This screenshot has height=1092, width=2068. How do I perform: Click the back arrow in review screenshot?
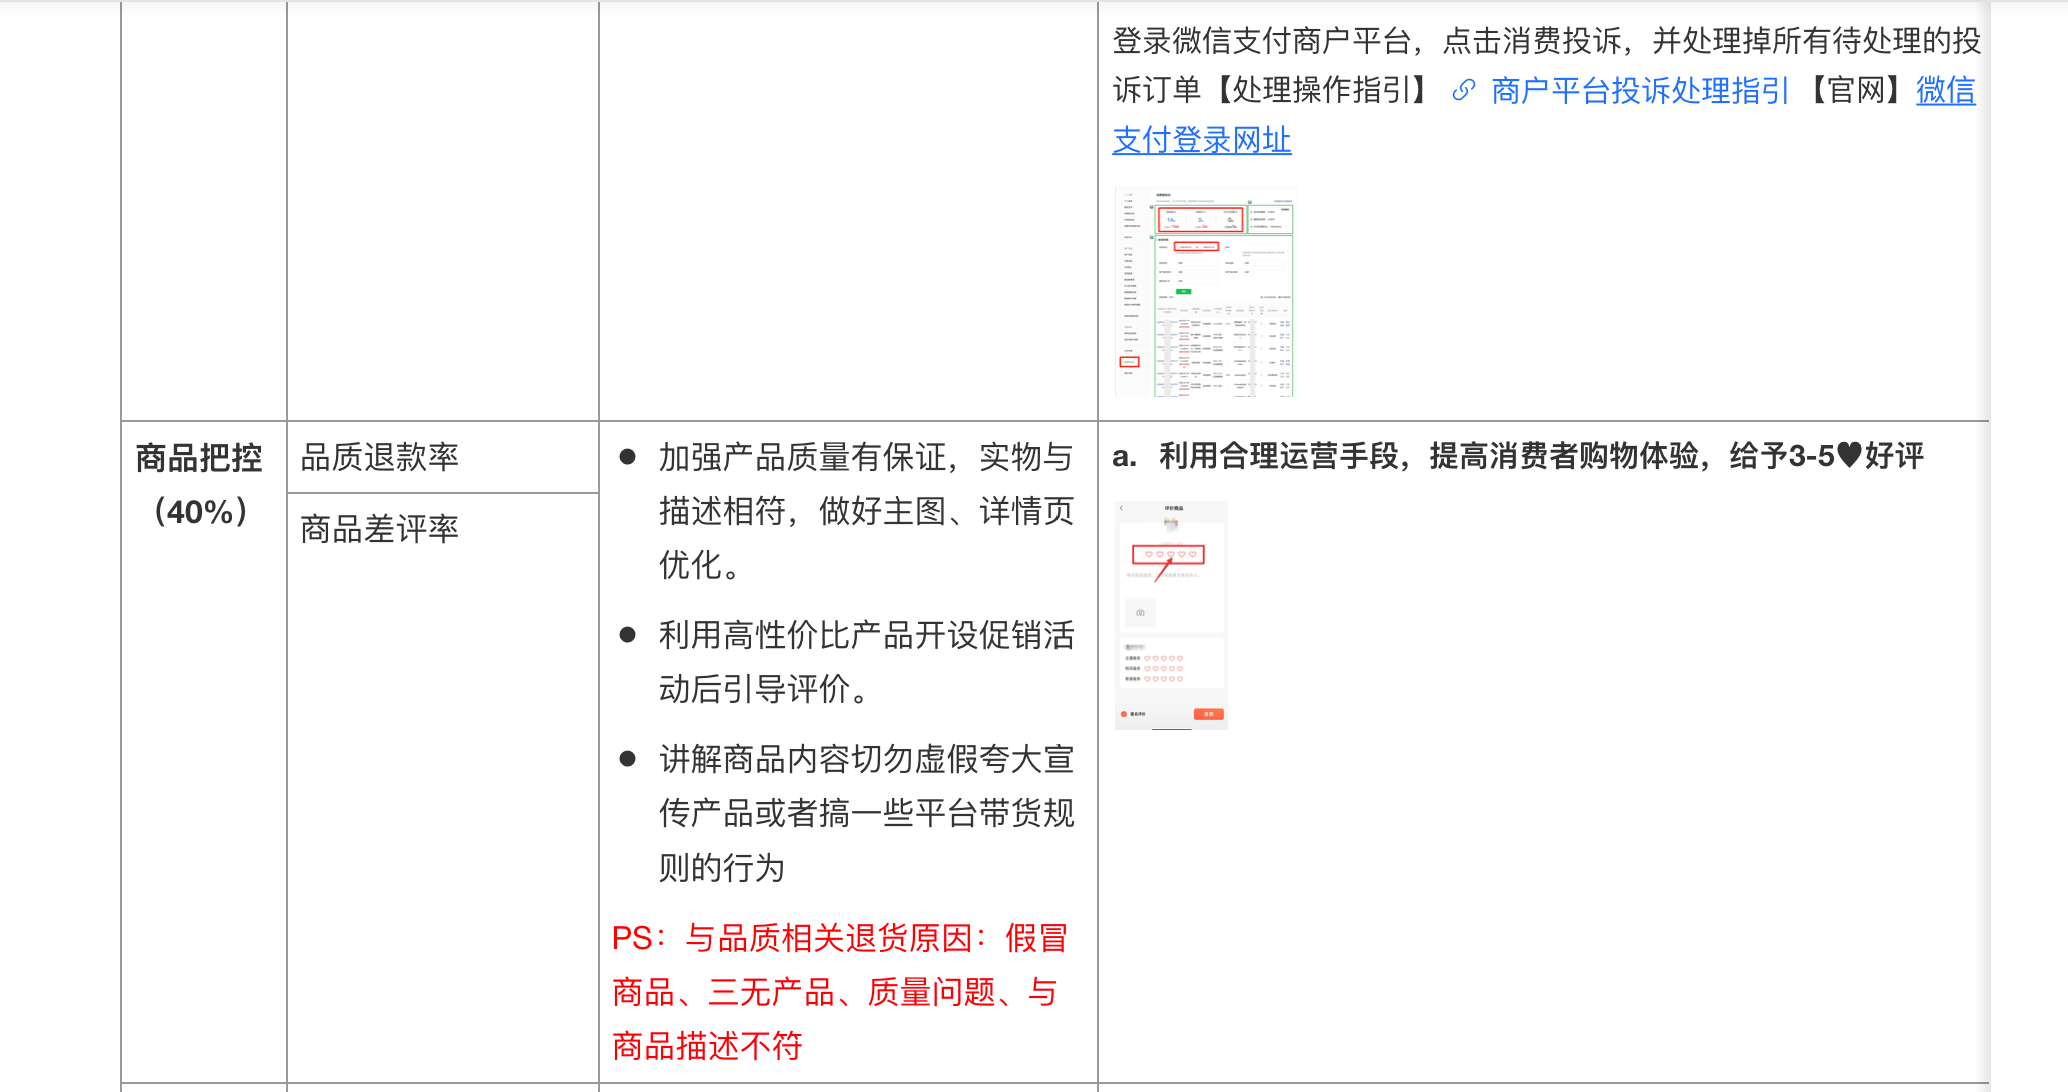(x=1122, y=508)
